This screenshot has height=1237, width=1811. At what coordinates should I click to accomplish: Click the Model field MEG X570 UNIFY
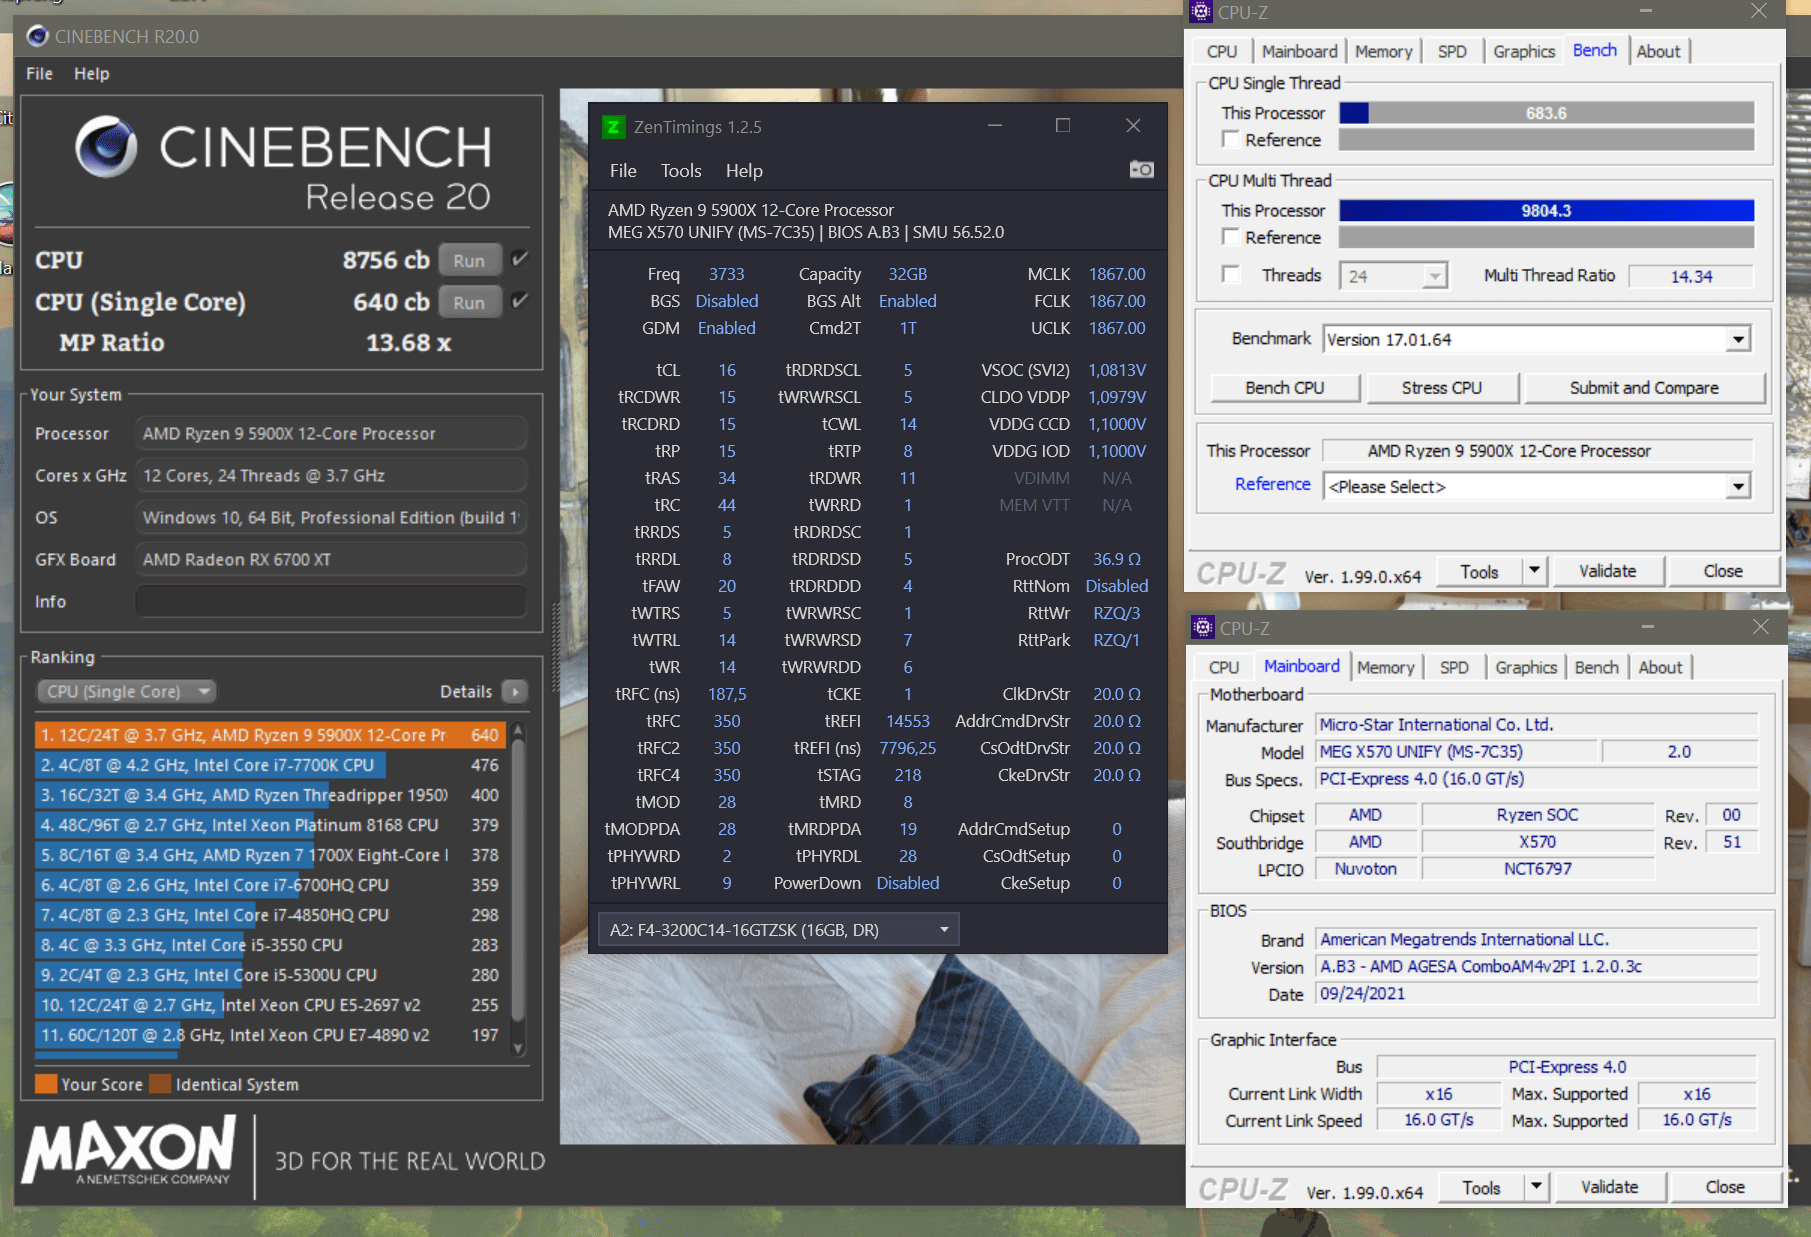point(1457,751)
